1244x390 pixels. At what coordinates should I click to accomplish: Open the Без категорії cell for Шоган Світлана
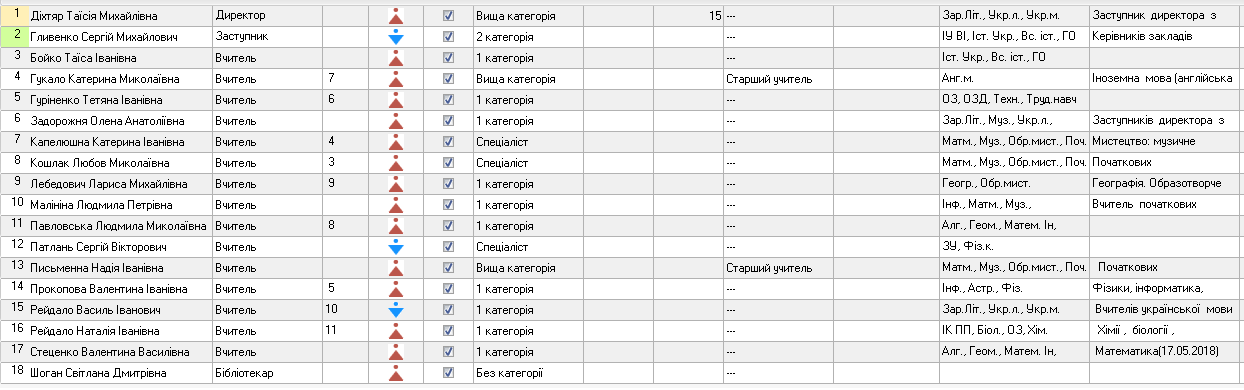tap(561, 373)
